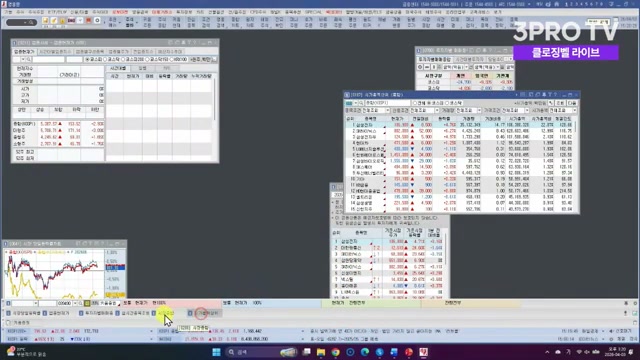Viewport: 640px width, 360px height.
Task: Open Task View from taskbar
Action: coord(307,352)
